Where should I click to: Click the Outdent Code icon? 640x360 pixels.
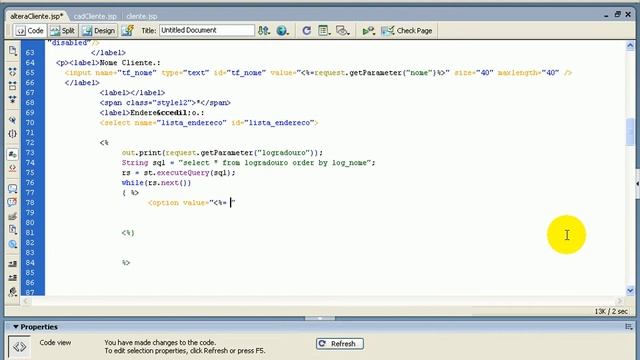pyautogui.click(x=13, y=278)
